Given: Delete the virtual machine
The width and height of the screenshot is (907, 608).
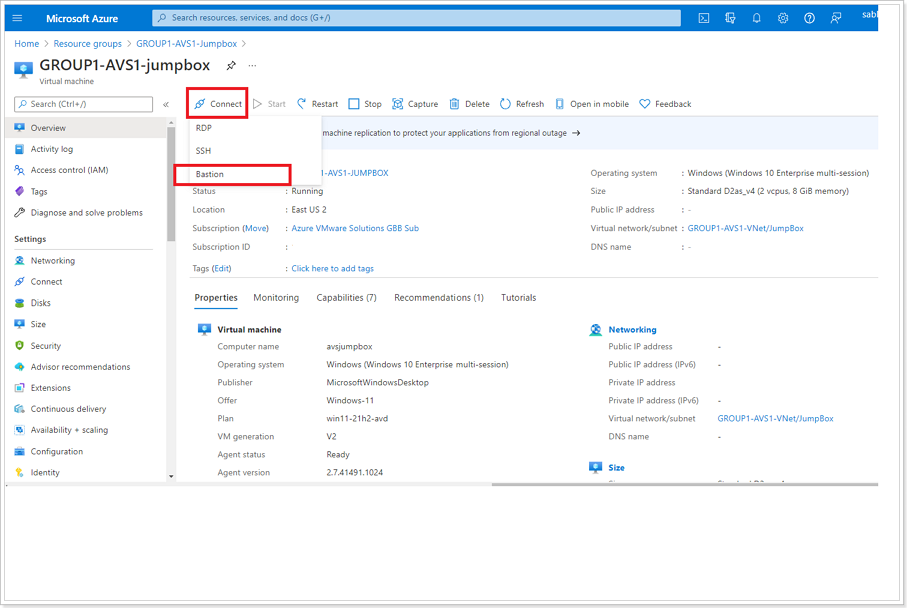Looking at the screenshot, I should tap(470, 104).
